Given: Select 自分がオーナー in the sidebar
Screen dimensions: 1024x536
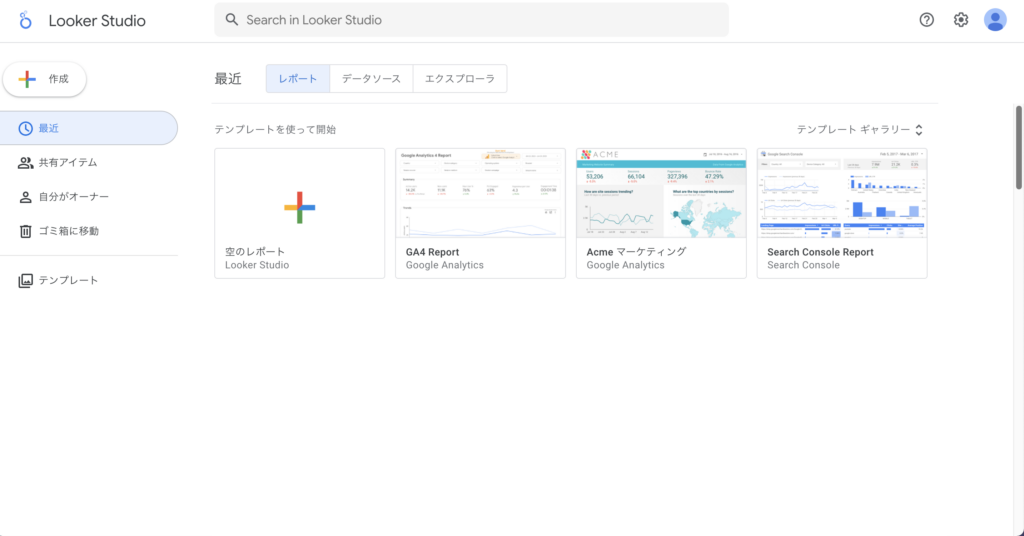Looking at the screenshot, I should tap(89, 197).
